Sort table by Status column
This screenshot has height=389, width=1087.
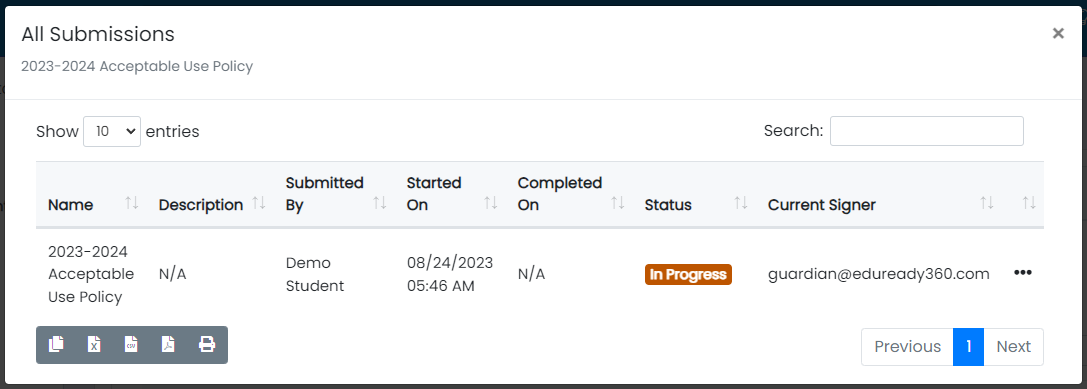coord(741,203)
